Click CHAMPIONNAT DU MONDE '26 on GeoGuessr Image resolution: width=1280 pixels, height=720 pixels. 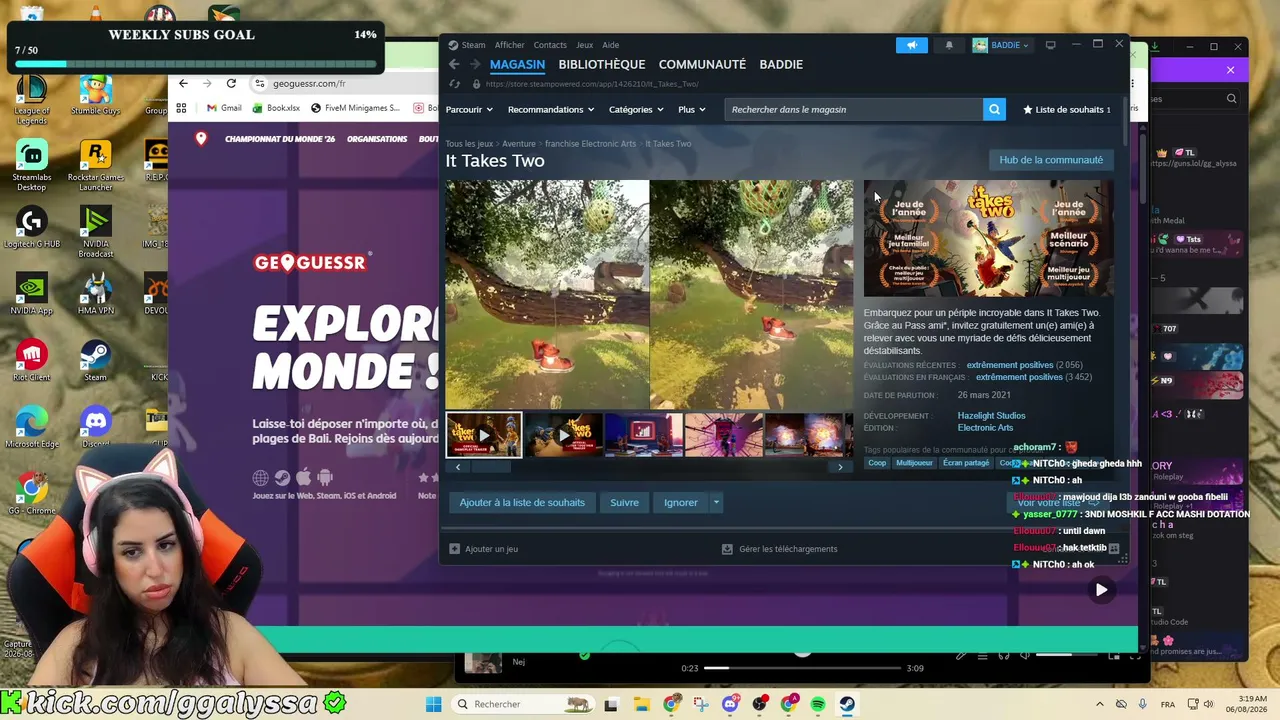point(280,139)
